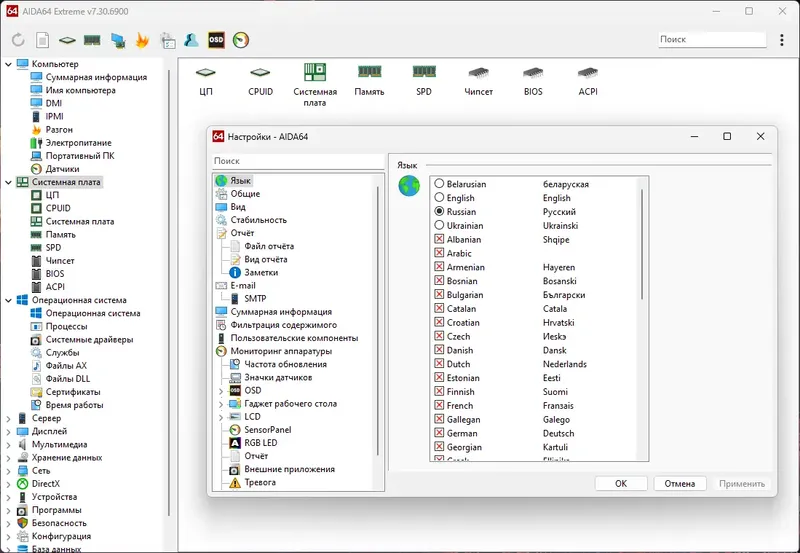Expand the LCD settings node
The height and width of the screenshot is (553, 800).
(221, 417)
